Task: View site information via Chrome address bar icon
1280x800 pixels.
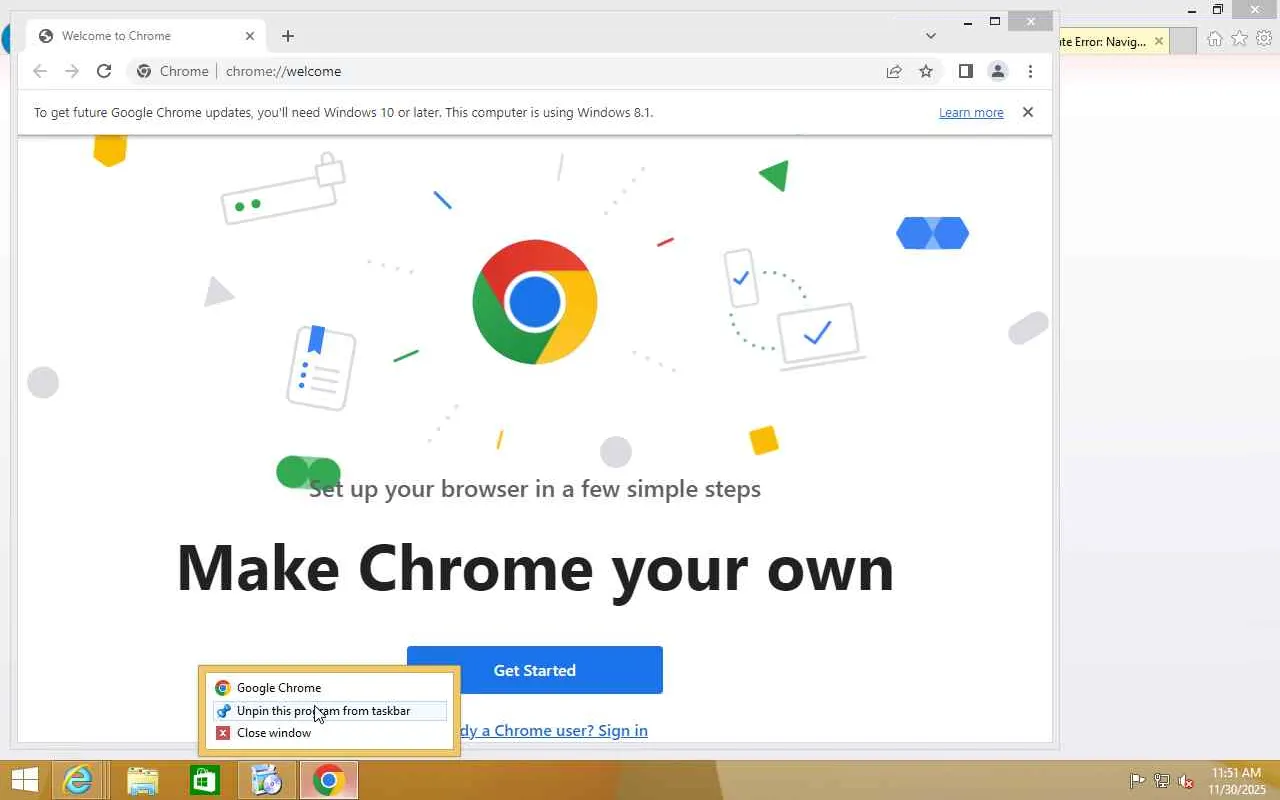Action: (x=144, y=71)
